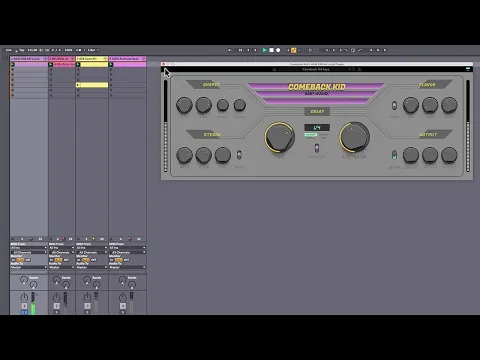Screen dimensions: 480x360
Task: Adjust the large FEEDBACK knob
Action: [x=355, y=137]
